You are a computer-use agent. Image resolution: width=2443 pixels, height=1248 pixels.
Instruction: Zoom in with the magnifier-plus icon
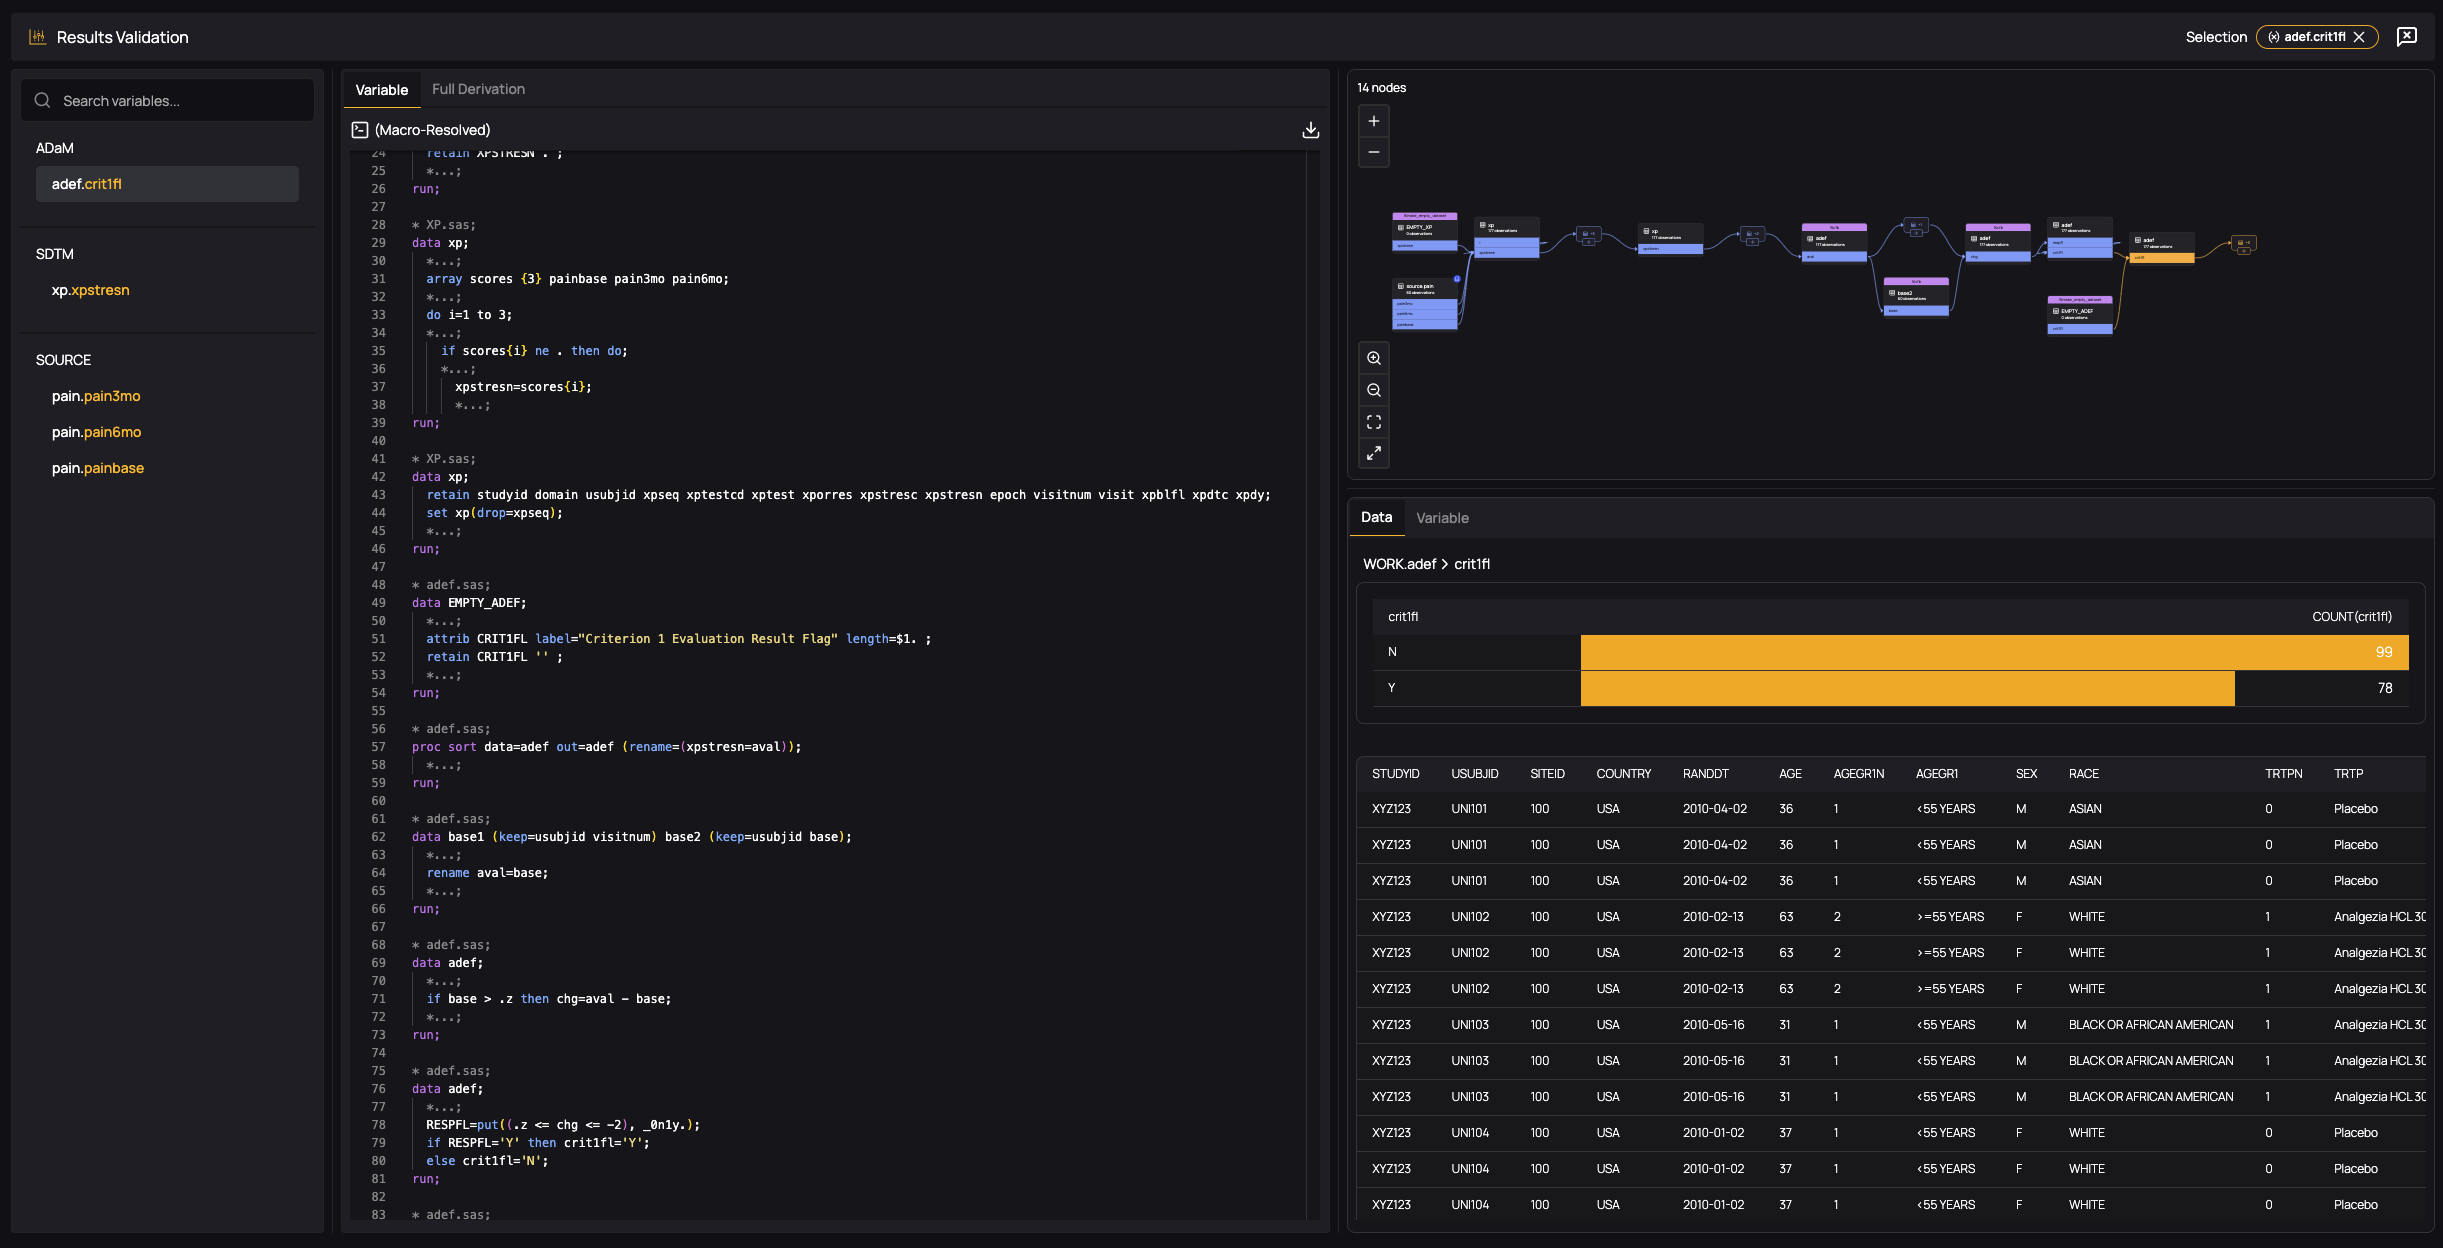(1373, 358)
